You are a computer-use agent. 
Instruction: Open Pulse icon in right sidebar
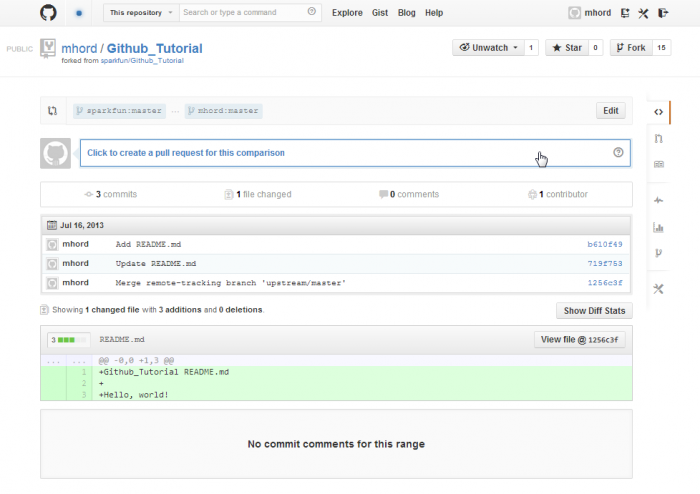pyautogui.click(x=658, y=200)
